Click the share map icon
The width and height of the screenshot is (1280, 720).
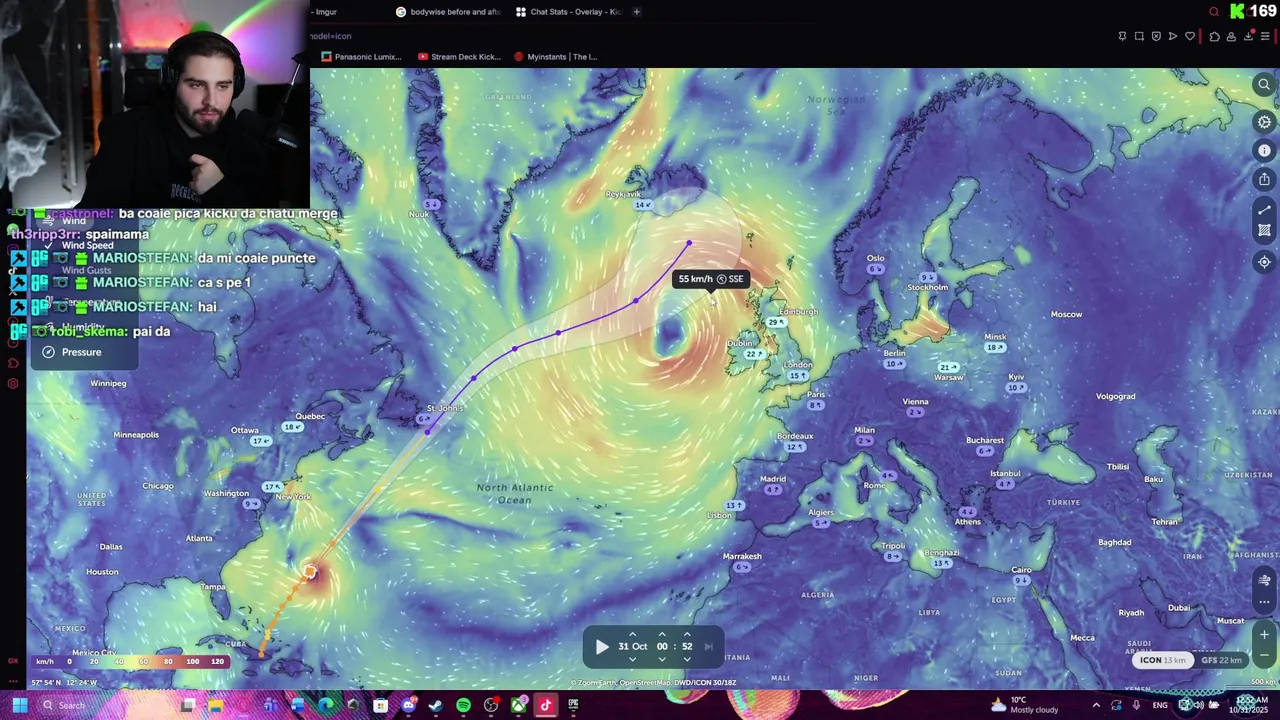pyautogui.click(x=1264, y=179)
